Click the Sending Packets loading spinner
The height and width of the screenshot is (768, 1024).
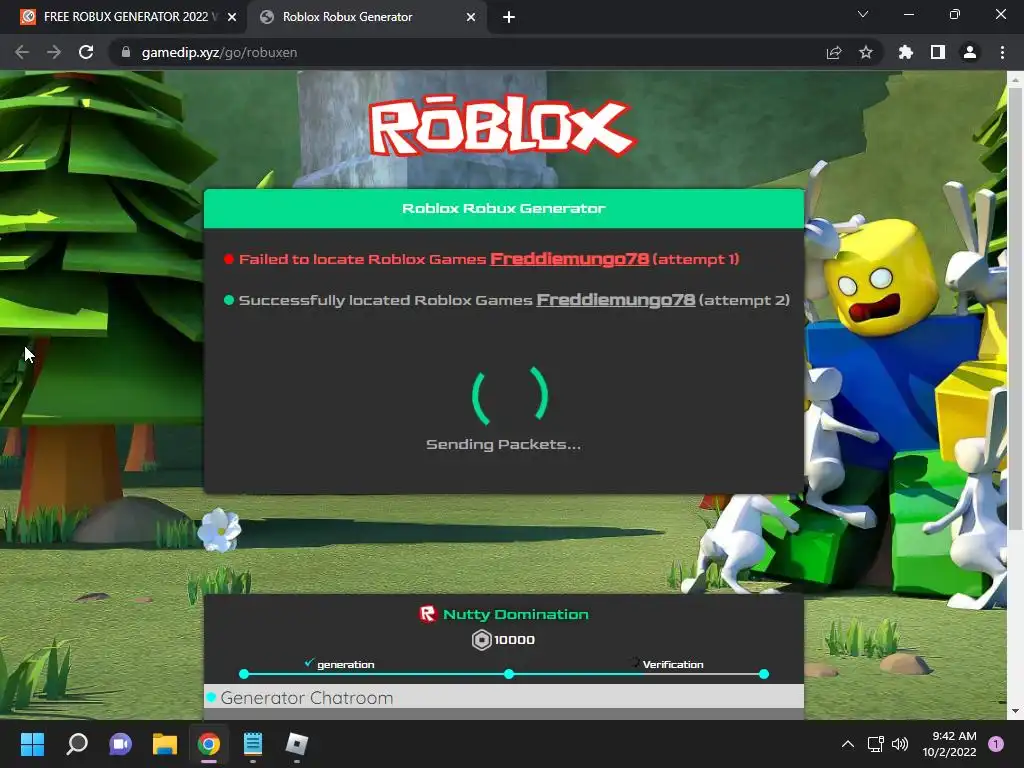510,395
